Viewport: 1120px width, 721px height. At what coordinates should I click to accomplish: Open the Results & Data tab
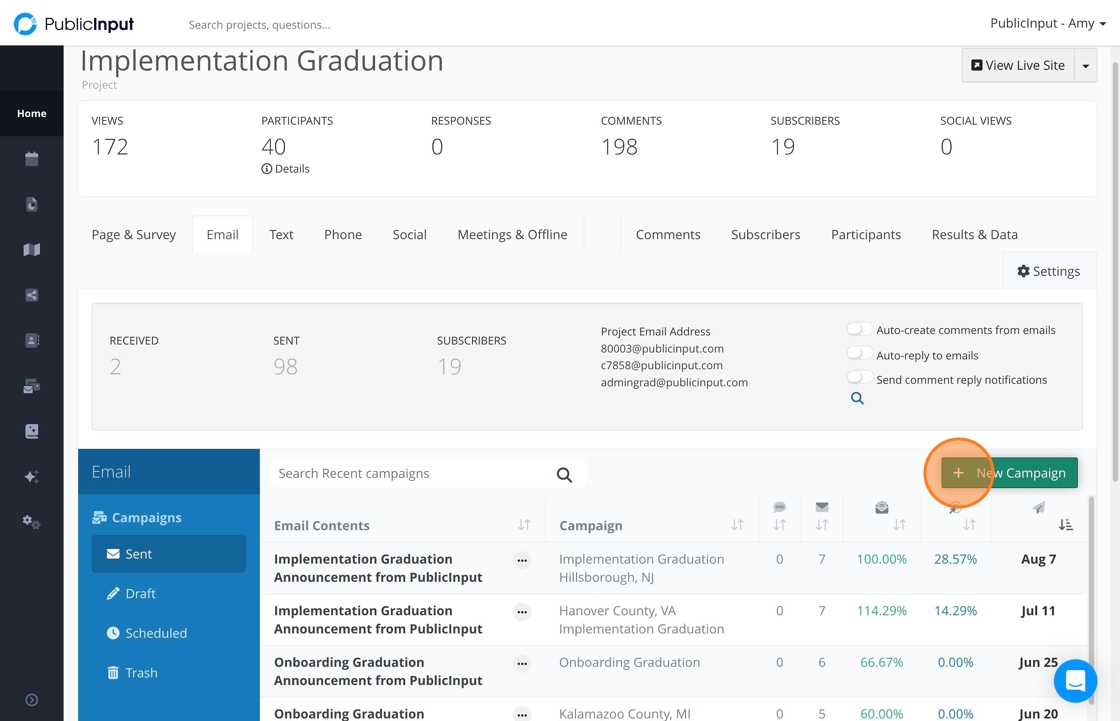974,235
